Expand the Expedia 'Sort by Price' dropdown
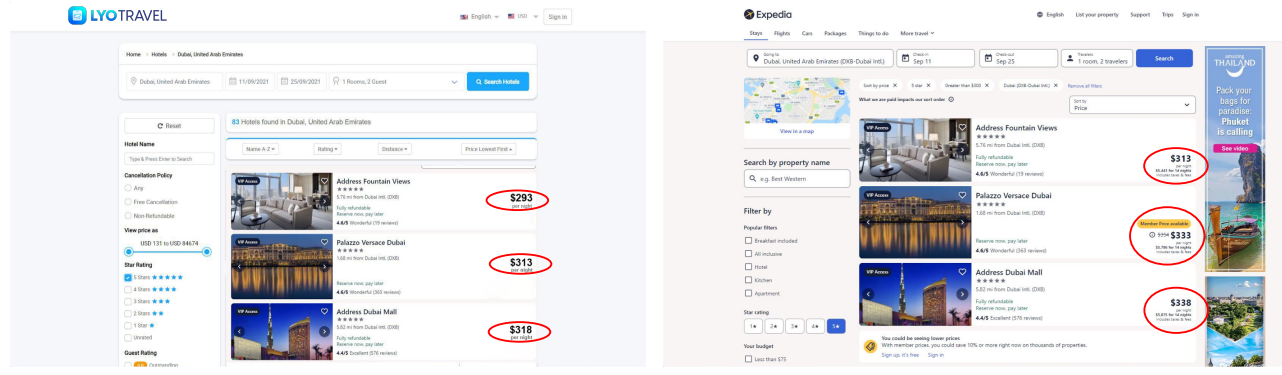 click(1131, 104)
